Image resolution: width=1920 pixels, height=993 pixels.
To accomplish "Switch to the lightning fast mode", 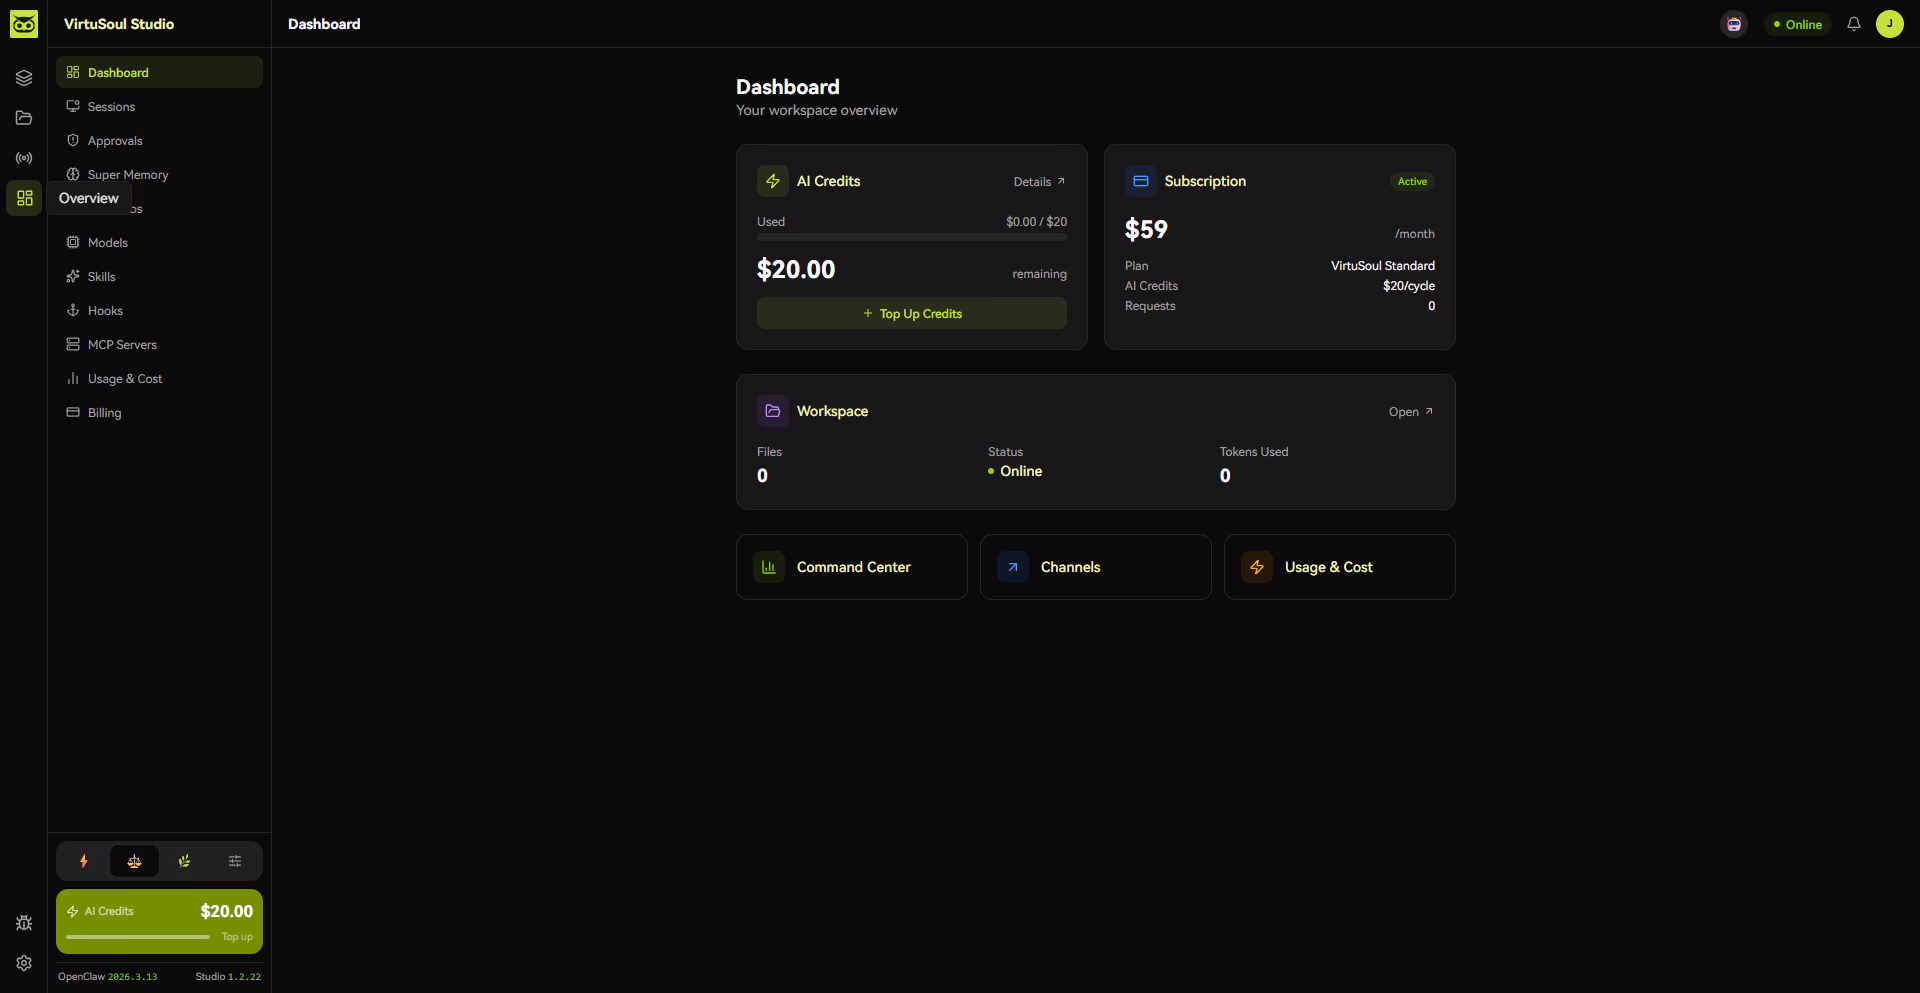I will pyautogui.click(x=84, y=861).
